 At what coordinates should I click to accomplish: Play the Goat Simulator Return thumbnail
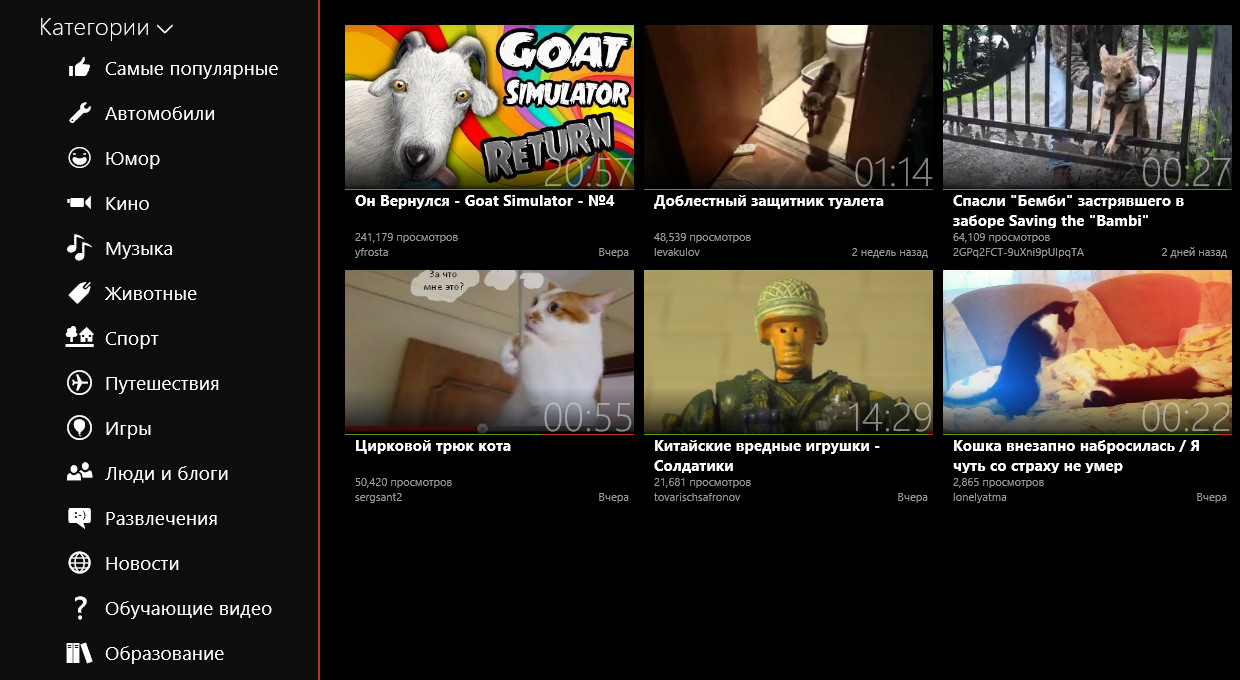click(x=489, y=107)
